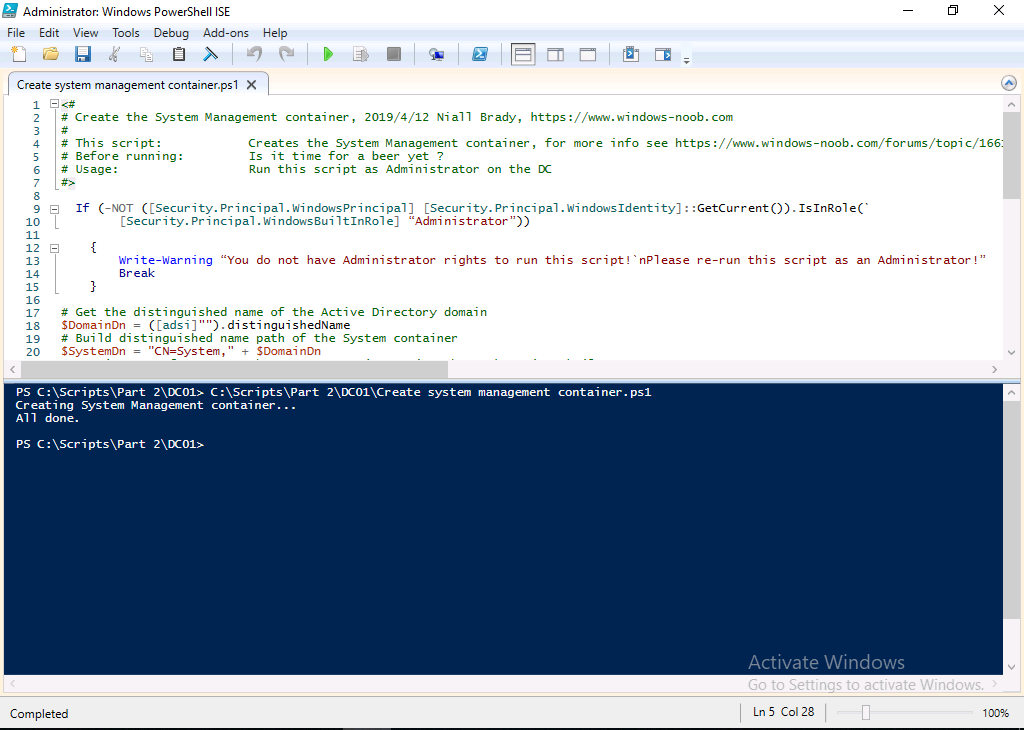Open the toolbar overflow options arrow
Screen dimensions: 1024x730
pos(686,60)
